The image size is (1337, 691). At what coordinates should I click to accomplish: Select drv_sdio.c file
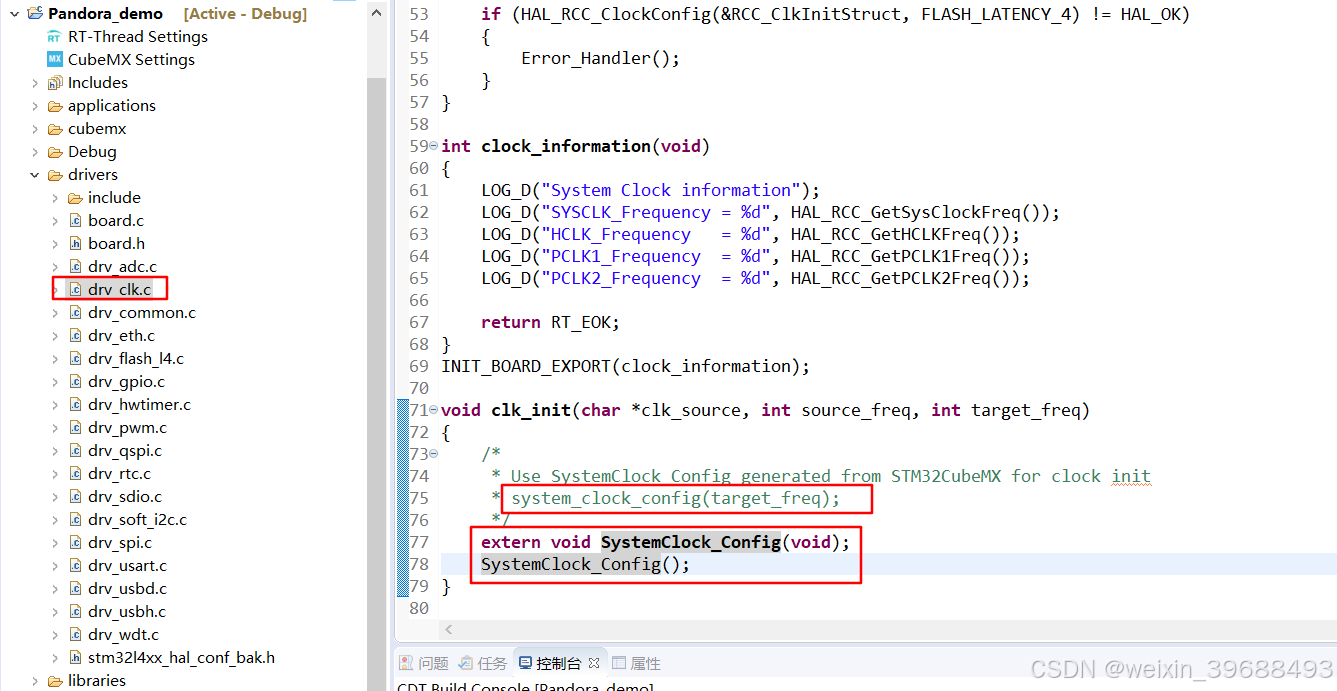coord(125,497)
